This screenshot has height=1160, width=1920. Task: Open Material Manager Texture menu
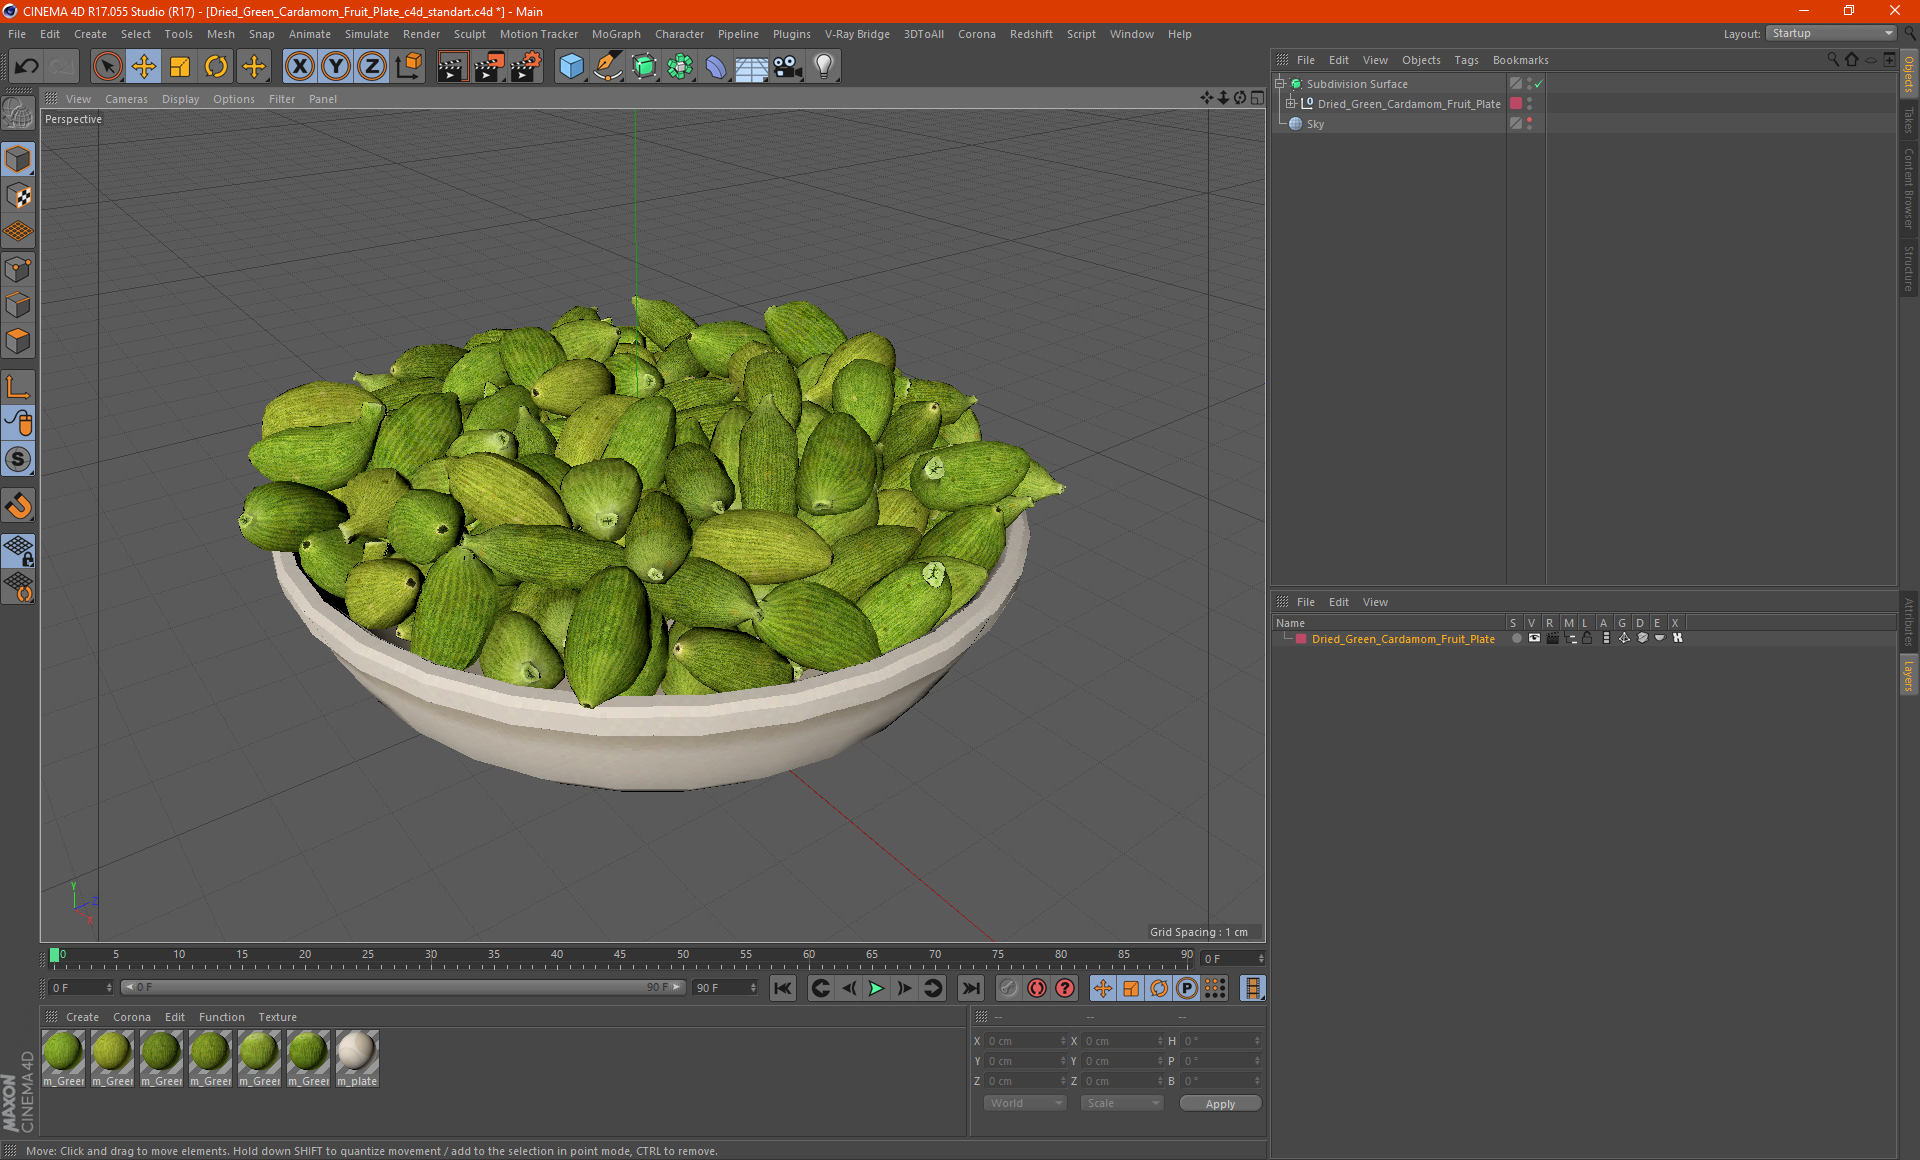[x=277, y=1017]
